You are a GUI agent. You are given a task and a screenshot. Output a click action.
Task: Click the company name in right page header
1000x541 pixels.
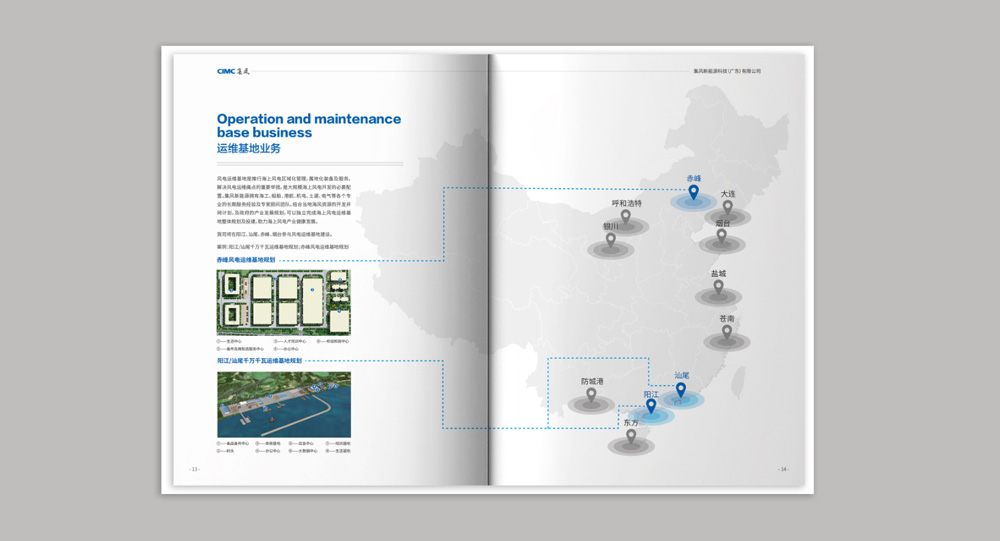click(x=727, y=71)
